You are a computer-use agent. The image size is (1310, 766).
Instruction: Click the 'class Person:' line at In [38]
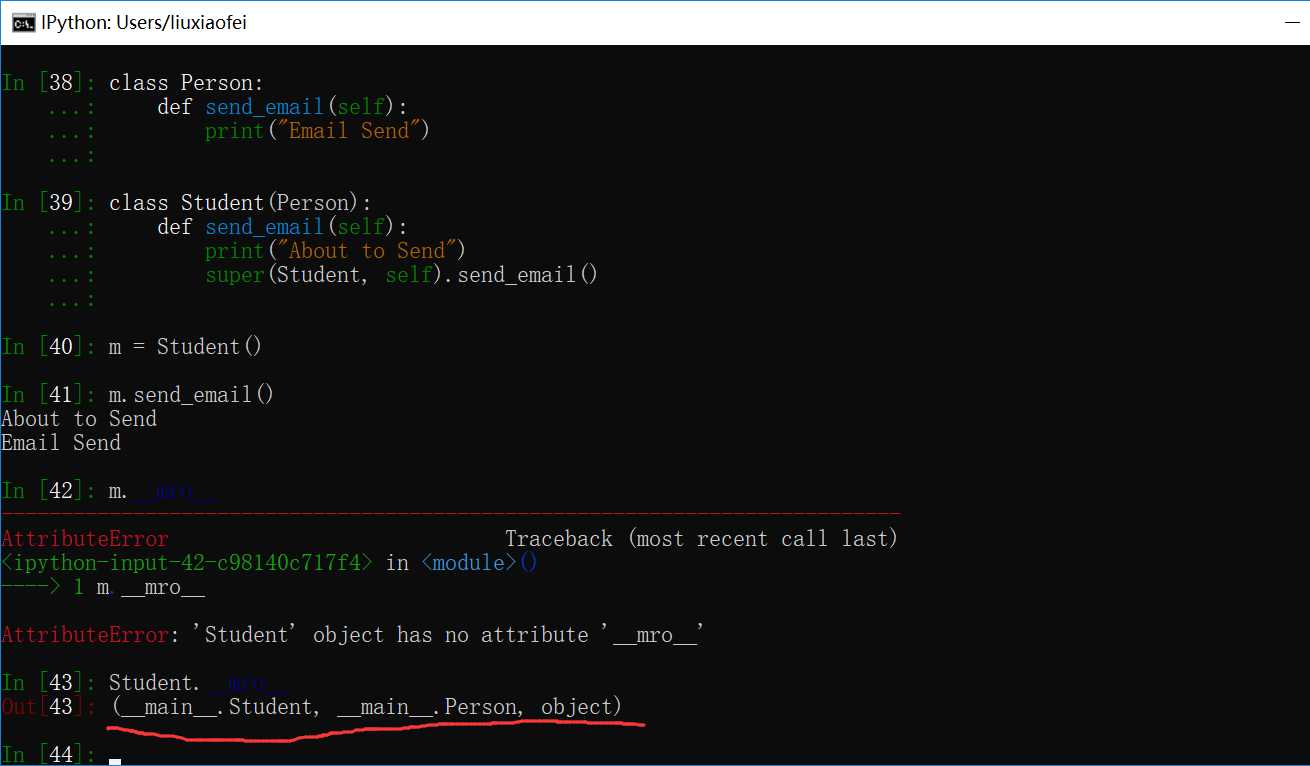[x=186, y=83]
